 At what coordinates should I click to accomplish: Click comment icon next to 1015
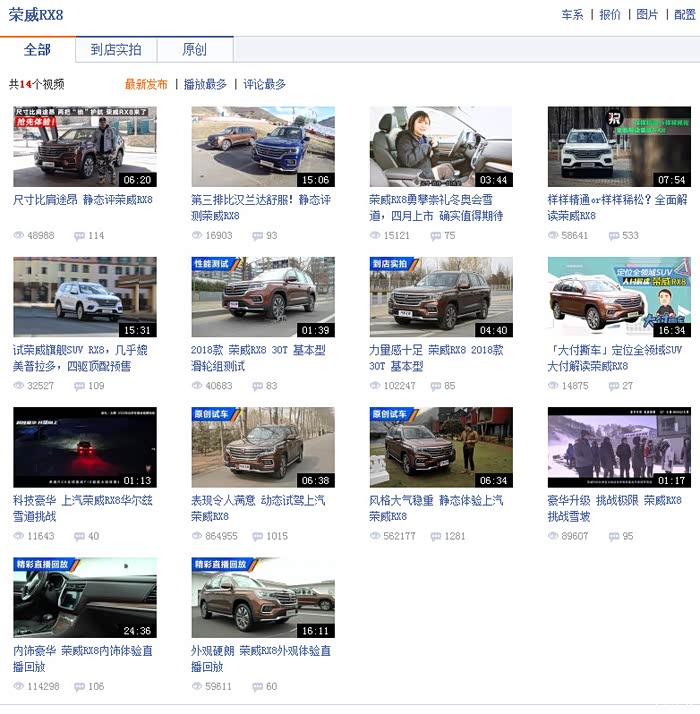[257, 536]
